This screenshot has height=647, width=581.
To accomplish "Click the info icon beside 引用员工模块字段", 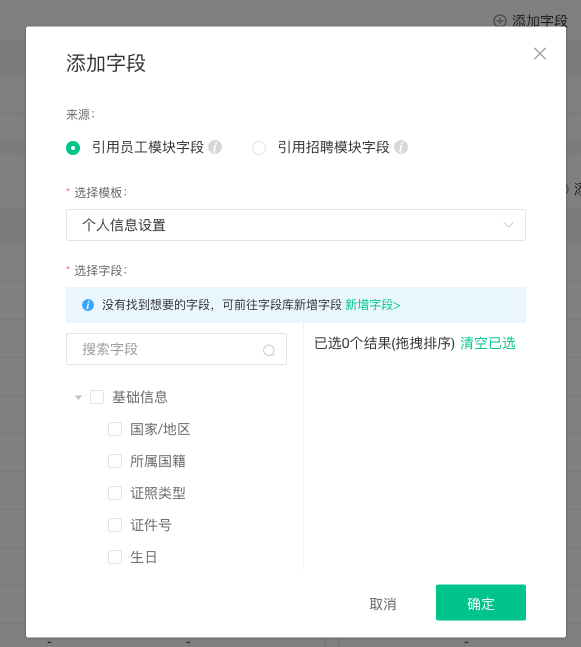I will [x=215, y=147].
